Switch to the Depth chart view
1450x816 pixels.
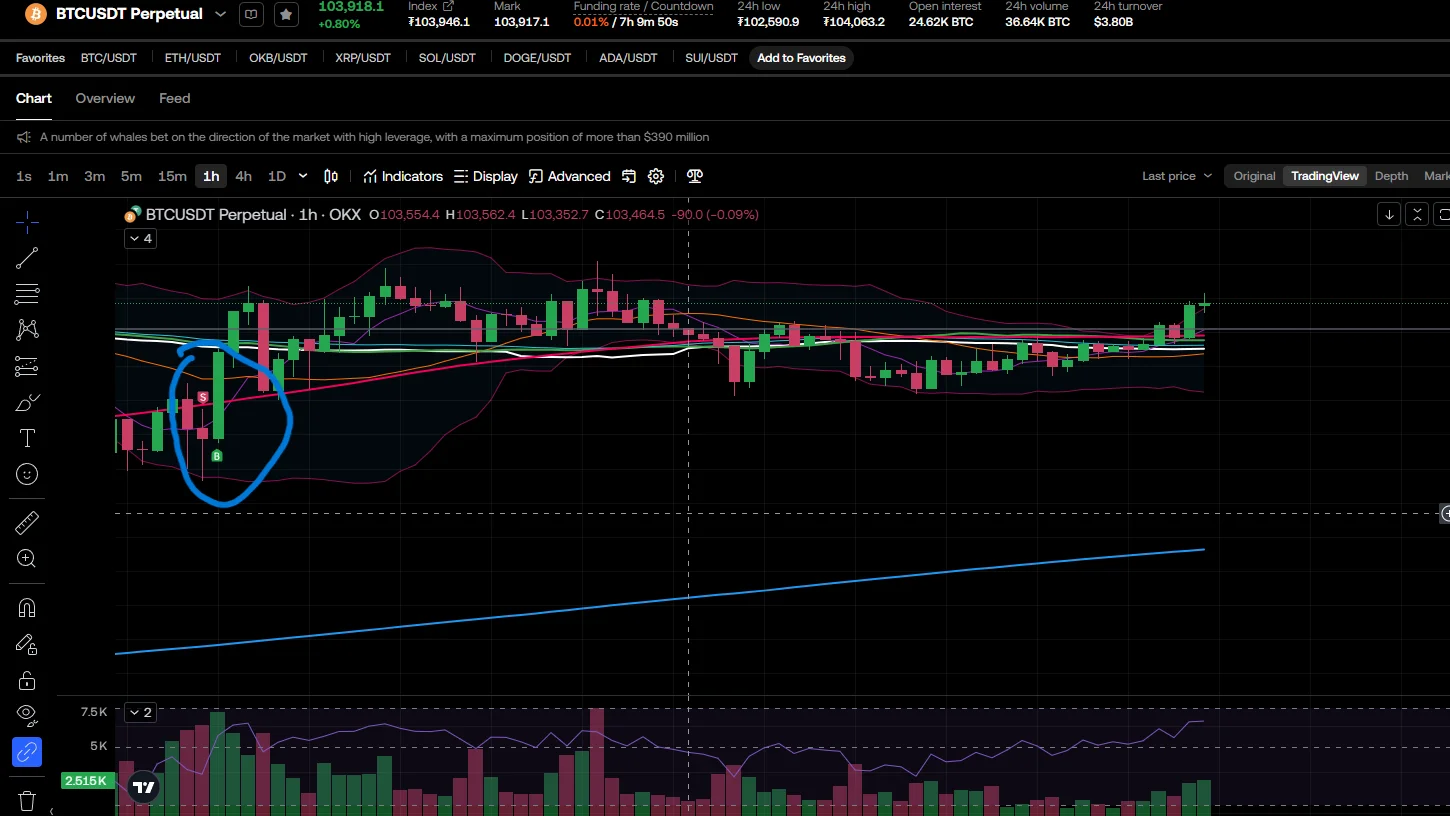(1391, 176)
